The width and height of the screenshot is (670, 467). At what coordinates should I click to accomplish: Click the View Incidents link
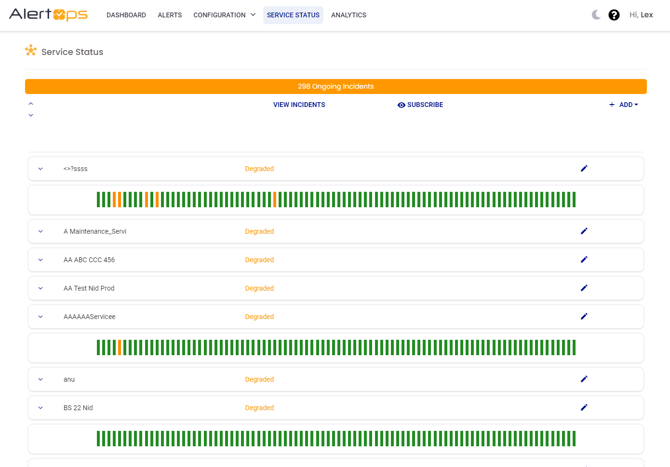click(299, 105)
